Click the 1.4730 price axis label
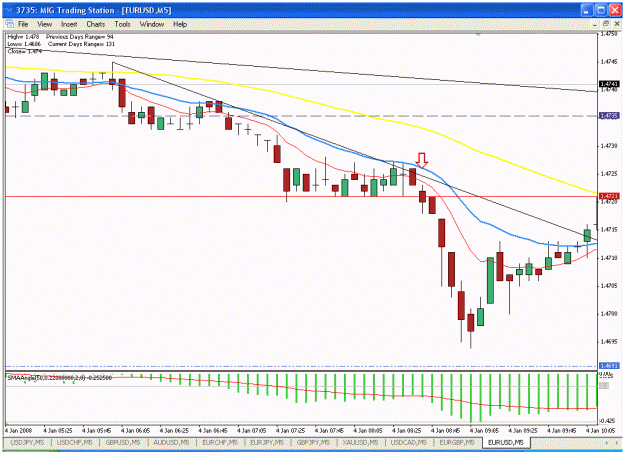 [x=609, y=146]
